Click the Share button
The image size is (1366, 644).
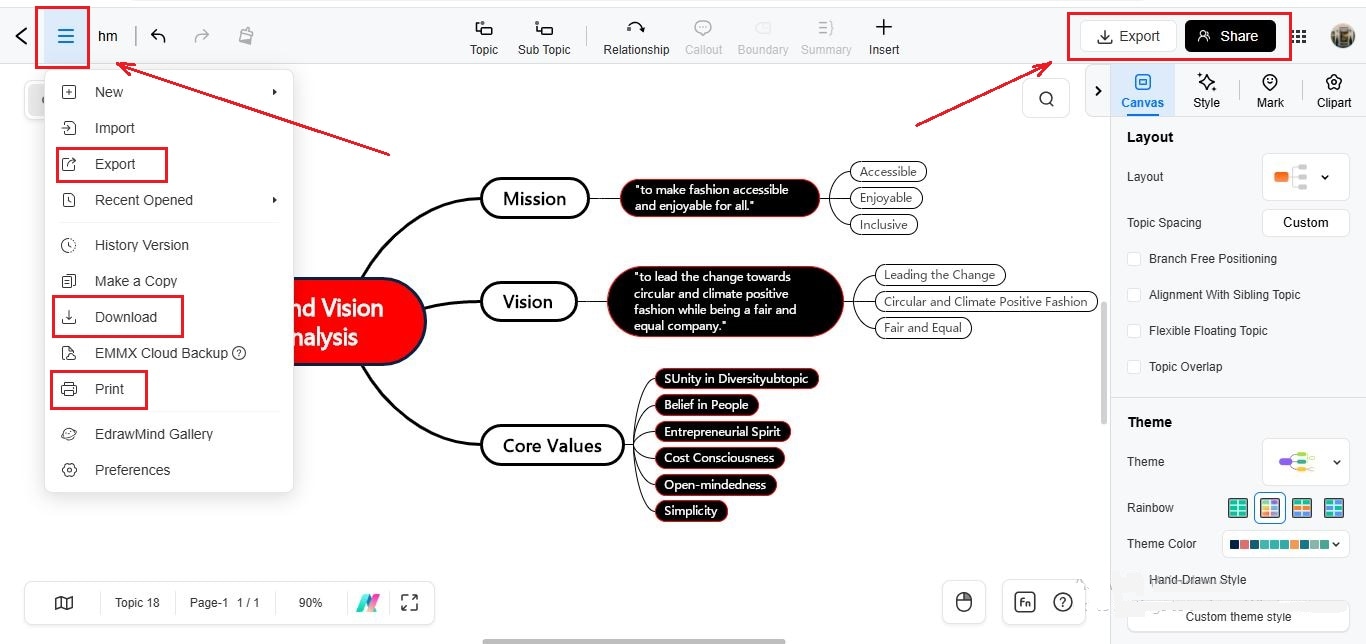coord(1230,36)
